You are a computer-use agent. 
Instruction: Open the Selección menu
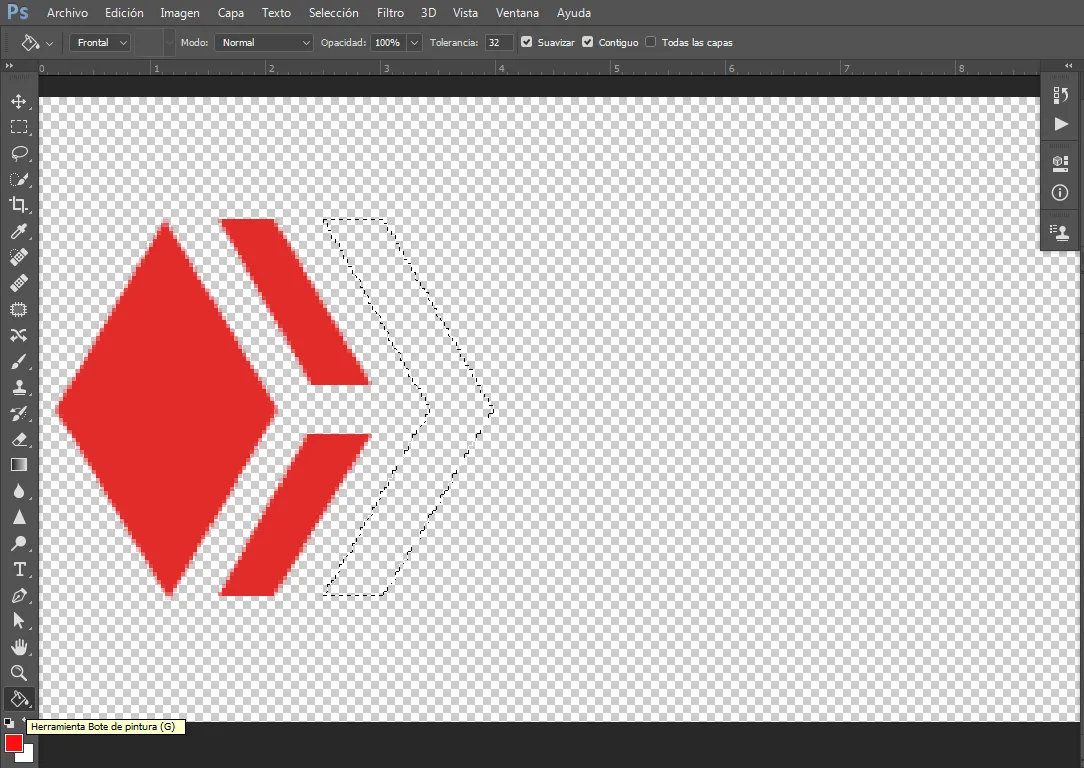coord(333,12)
